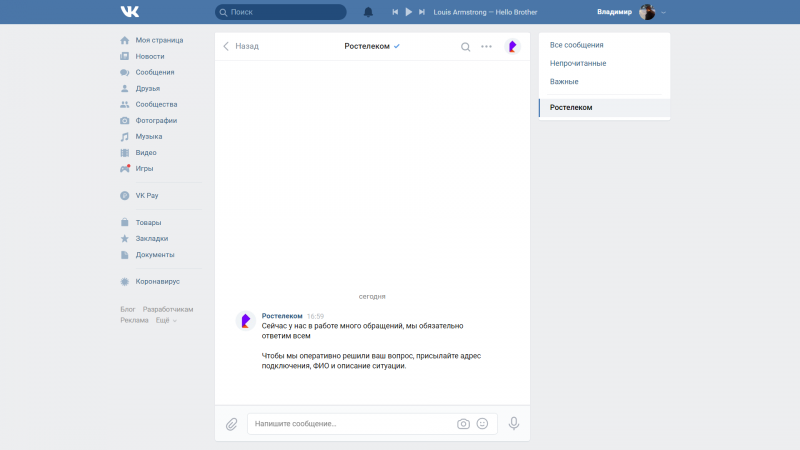Focus the Напишите сообщение input field
800x450 pixels.
point(350,424)
